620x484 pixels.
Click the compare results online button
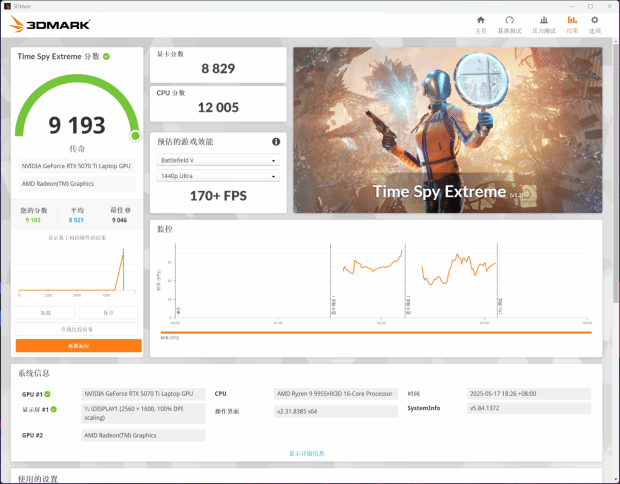pos(77,329)
